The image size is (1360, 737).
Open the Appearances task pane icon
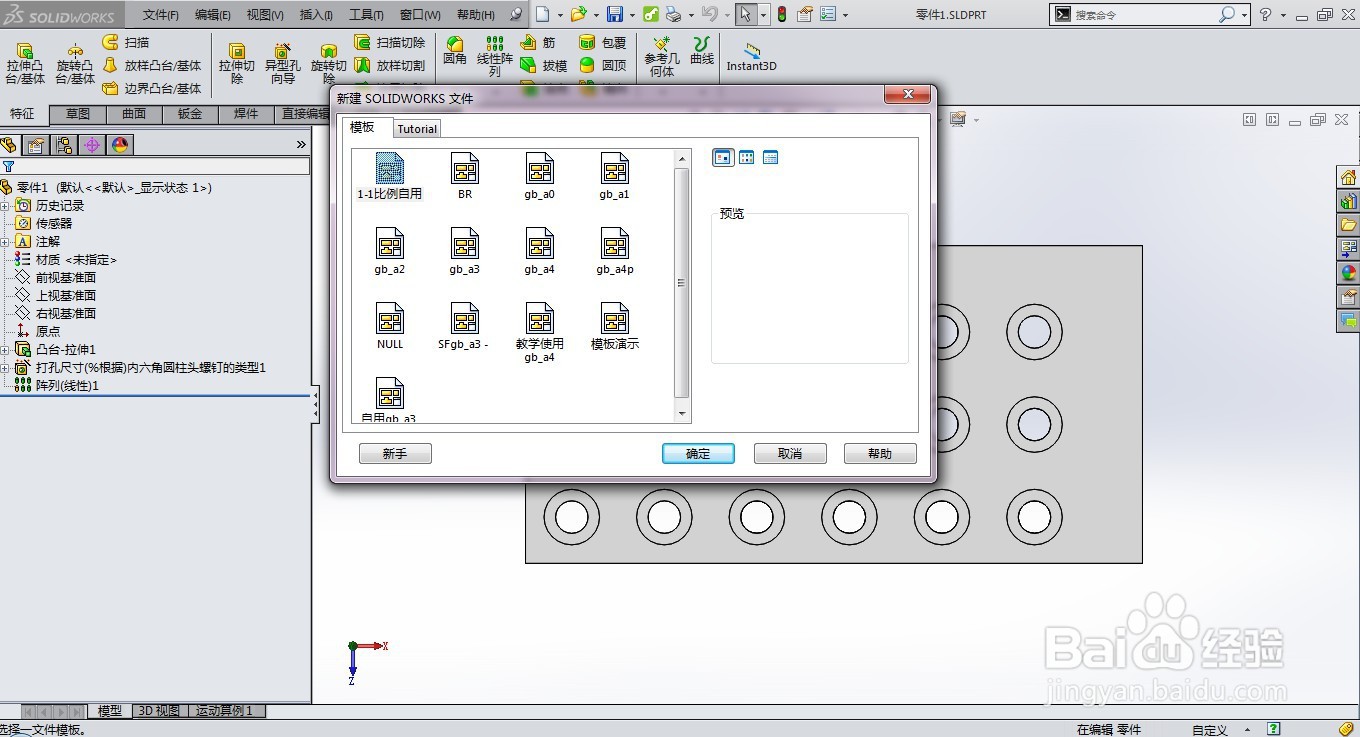(x=1348, y=273)
